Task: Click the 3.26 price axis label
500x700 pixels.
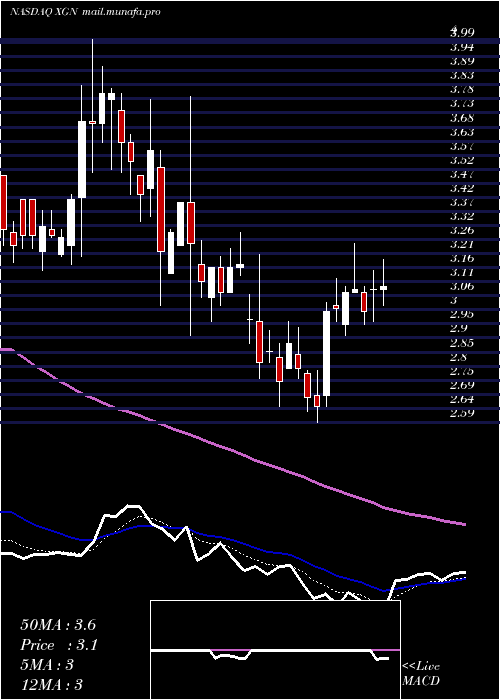Action: [x=462, y=231]
